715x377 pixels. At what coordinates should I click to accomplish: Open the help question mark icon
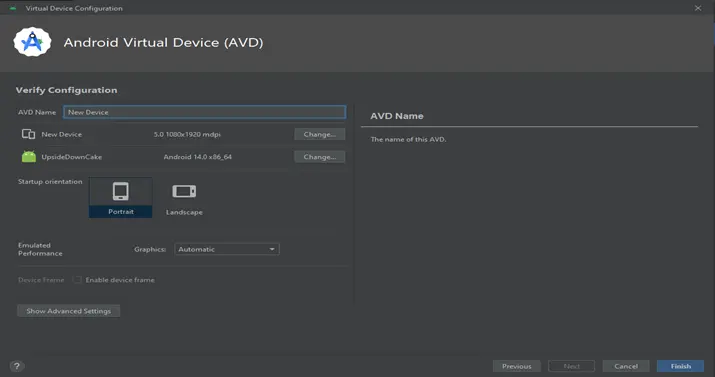pyautogui.click(x=17, y=366)
